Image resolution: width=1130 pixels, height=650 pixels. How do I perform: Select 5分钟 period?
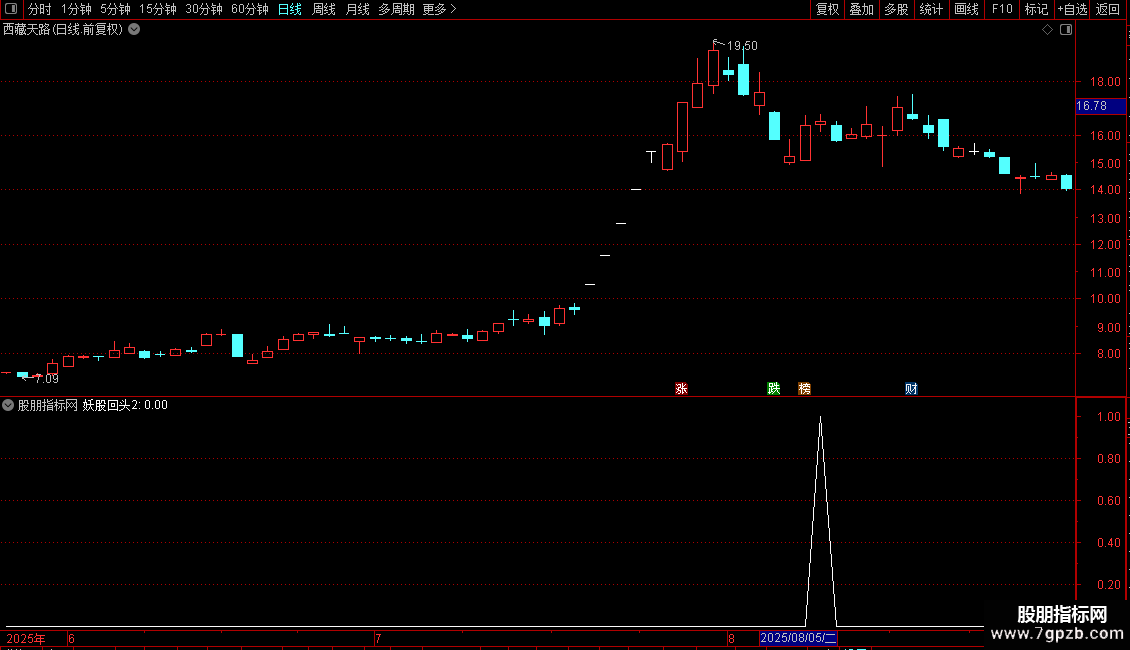pos(115,9)
